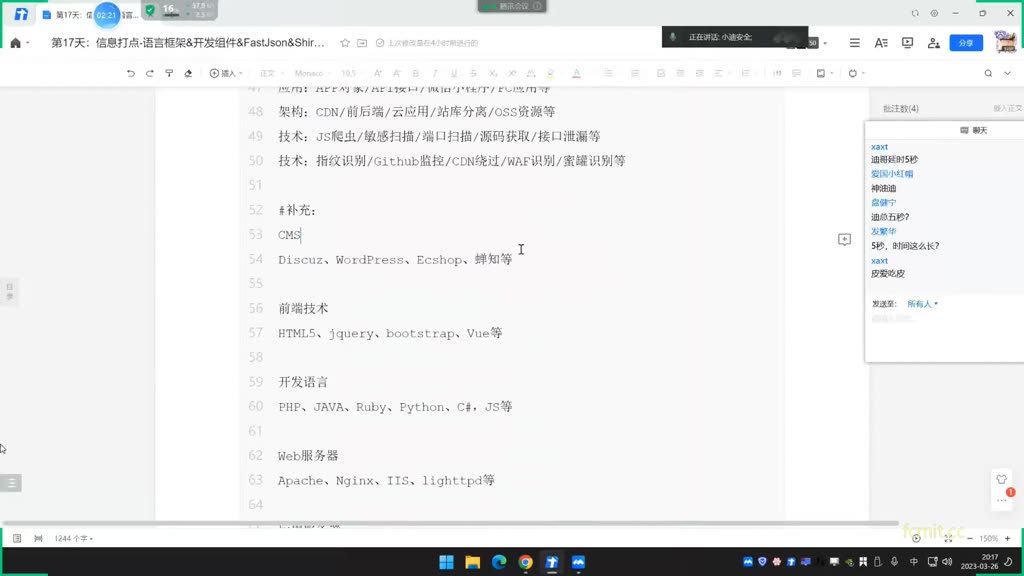The height and width of the screenshot is (576, 1024).
Task: Open the 10.5 font size dropdown
Action: 351,73
